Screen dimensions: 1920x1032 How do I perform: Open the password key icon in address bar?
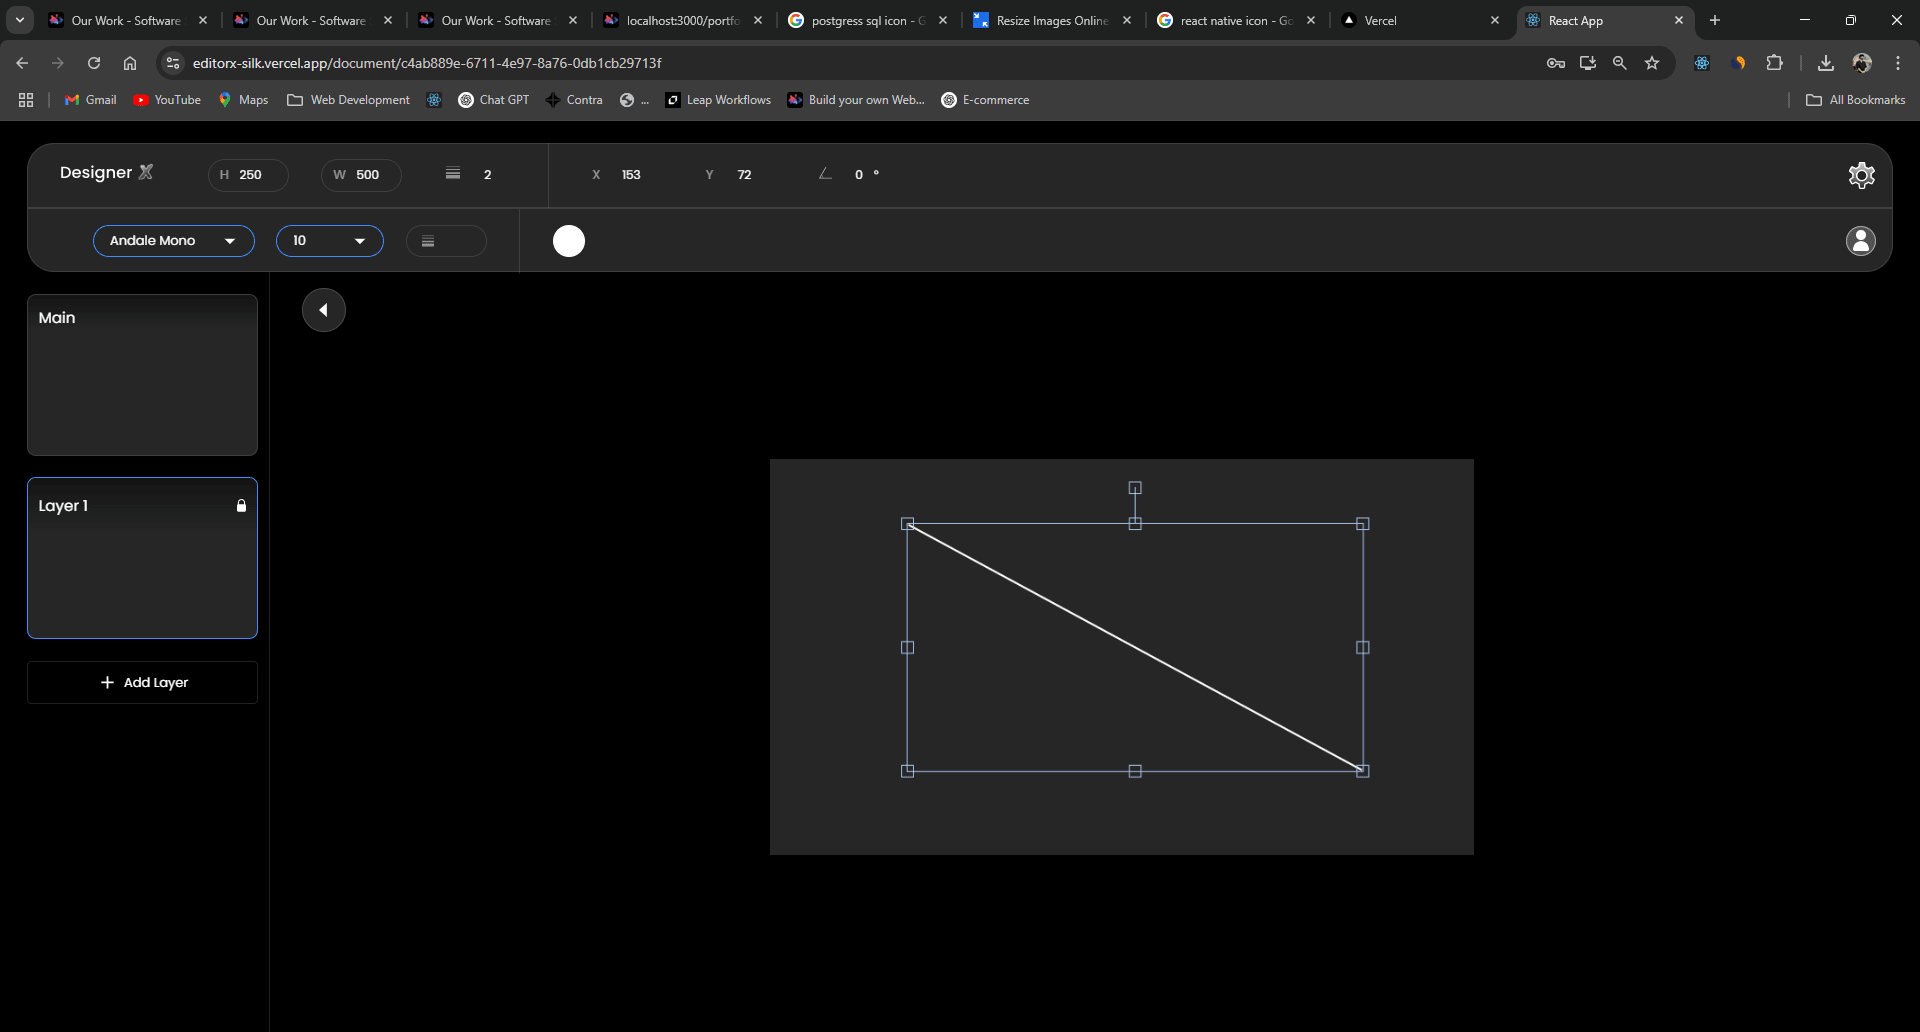1556,63
